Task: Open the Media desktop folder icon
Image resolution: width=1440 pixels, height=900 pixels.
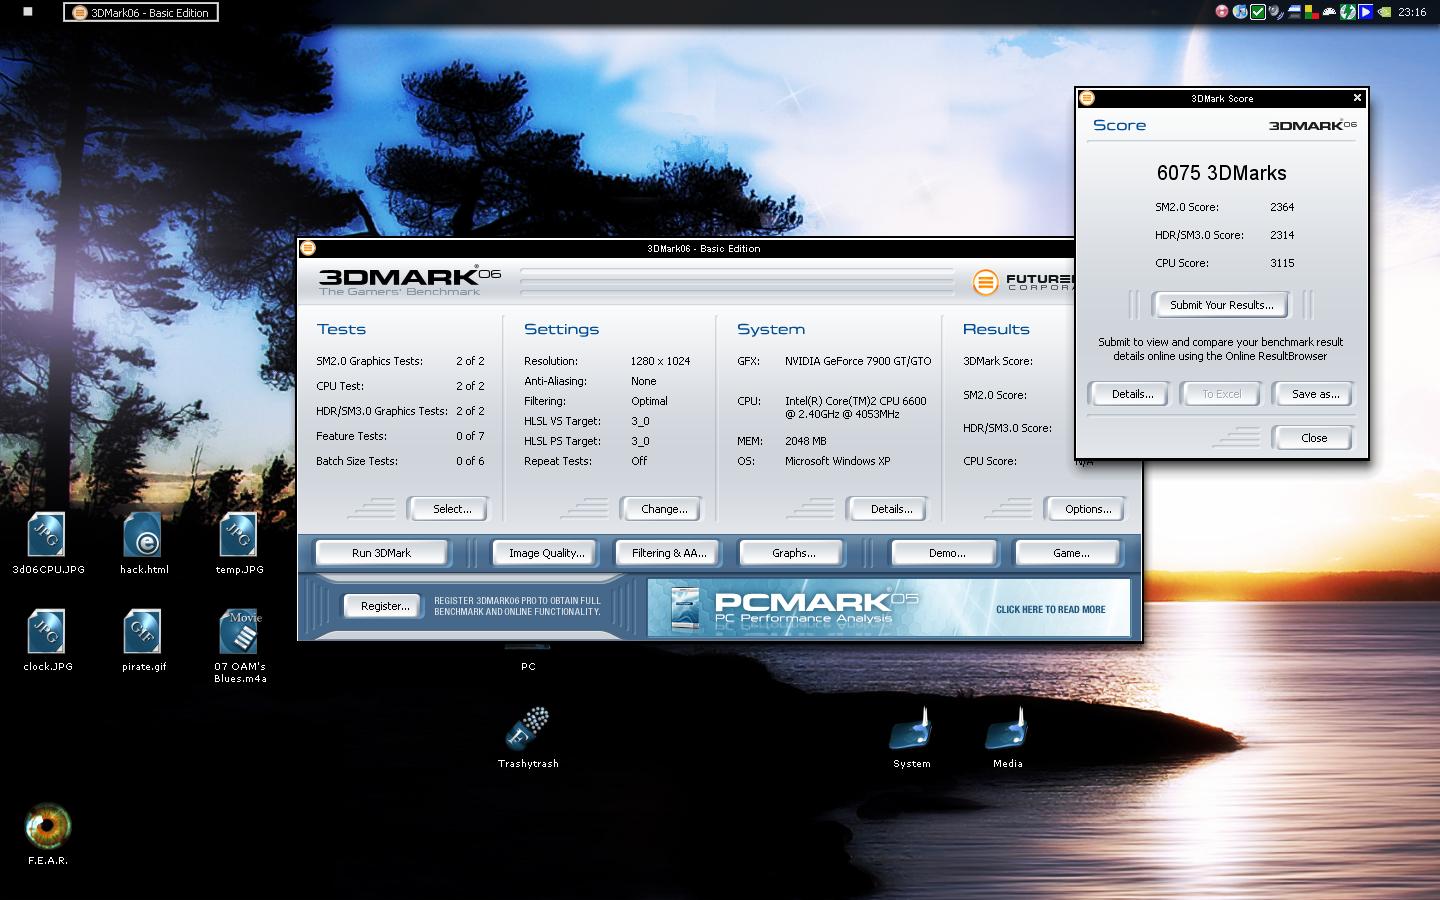Action: (1007, 737)
